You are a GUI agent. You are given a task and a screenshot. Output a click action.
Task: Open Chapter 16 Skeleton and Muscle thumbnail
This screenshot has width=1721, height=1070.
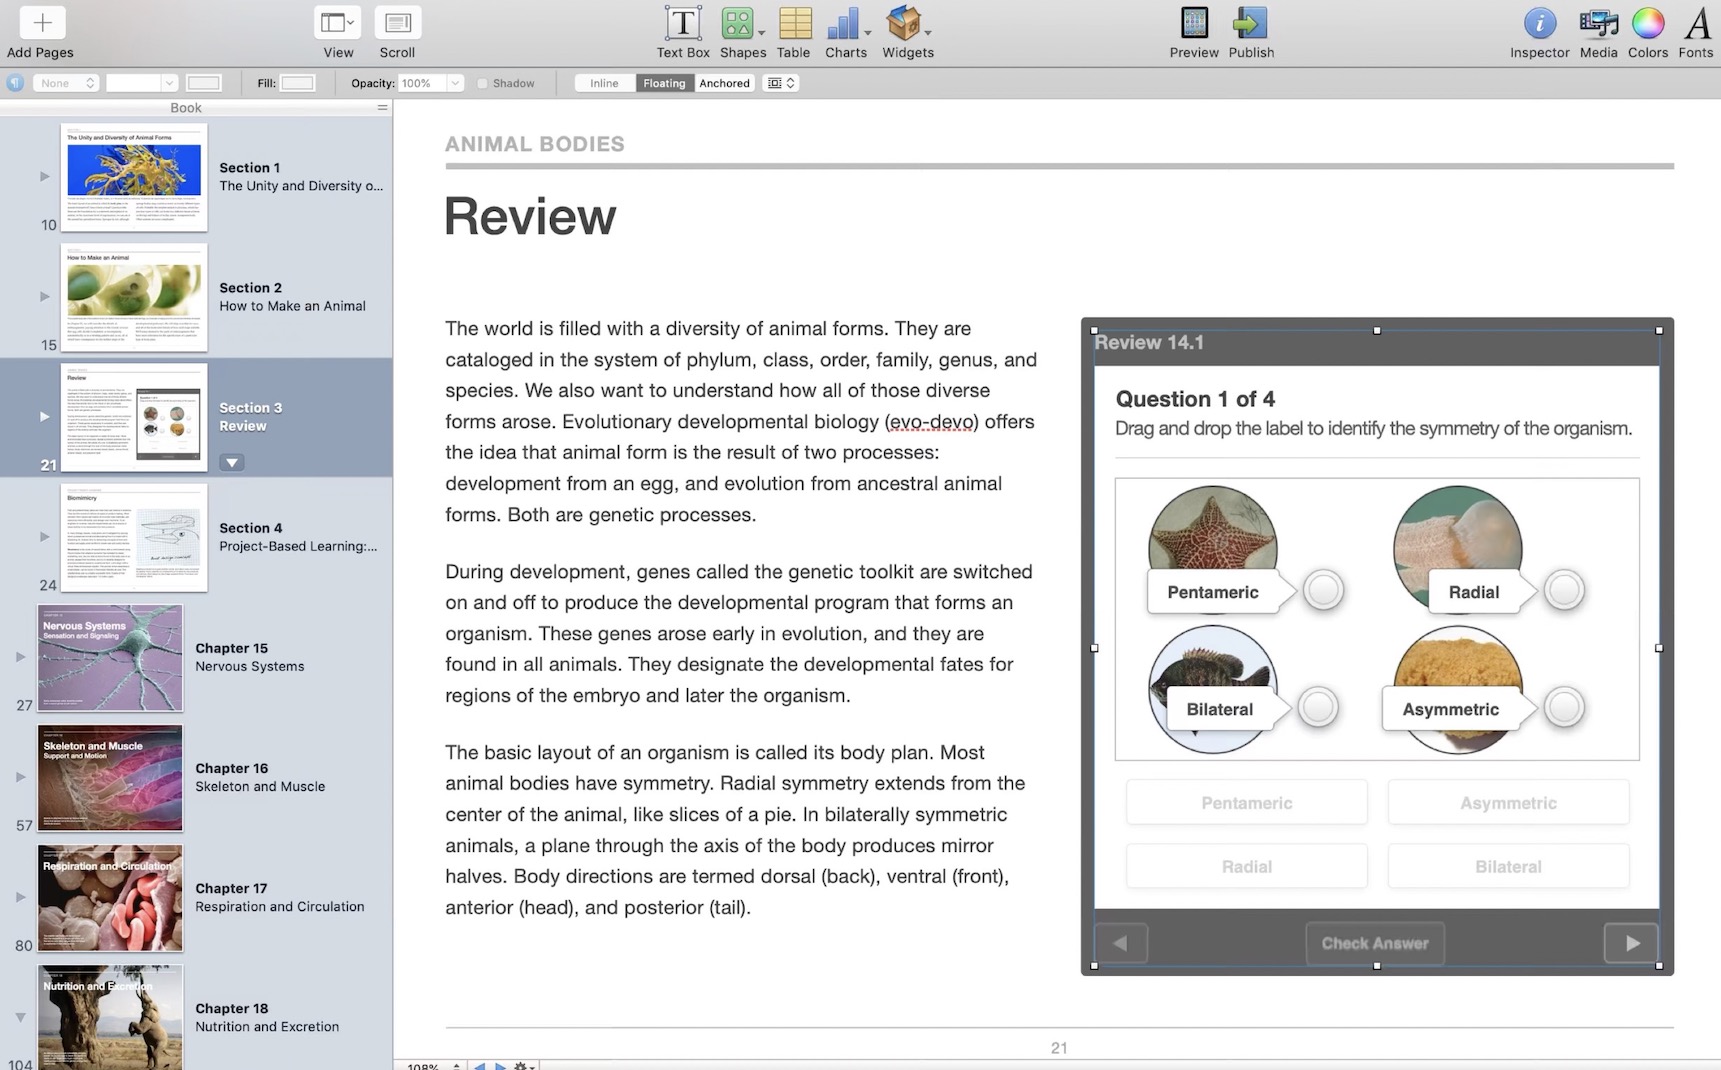click(110, 777)
